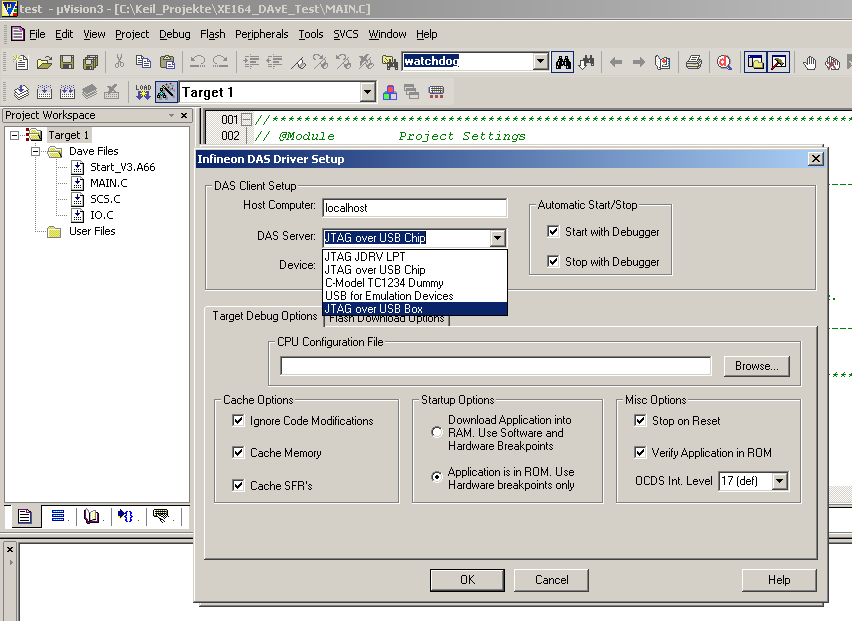The height and width of the screenshot is (621, 852).
Task: Click the Disable Breakpoints crossed hand icon
Action: pyautogui.click(x=832, y=62)
